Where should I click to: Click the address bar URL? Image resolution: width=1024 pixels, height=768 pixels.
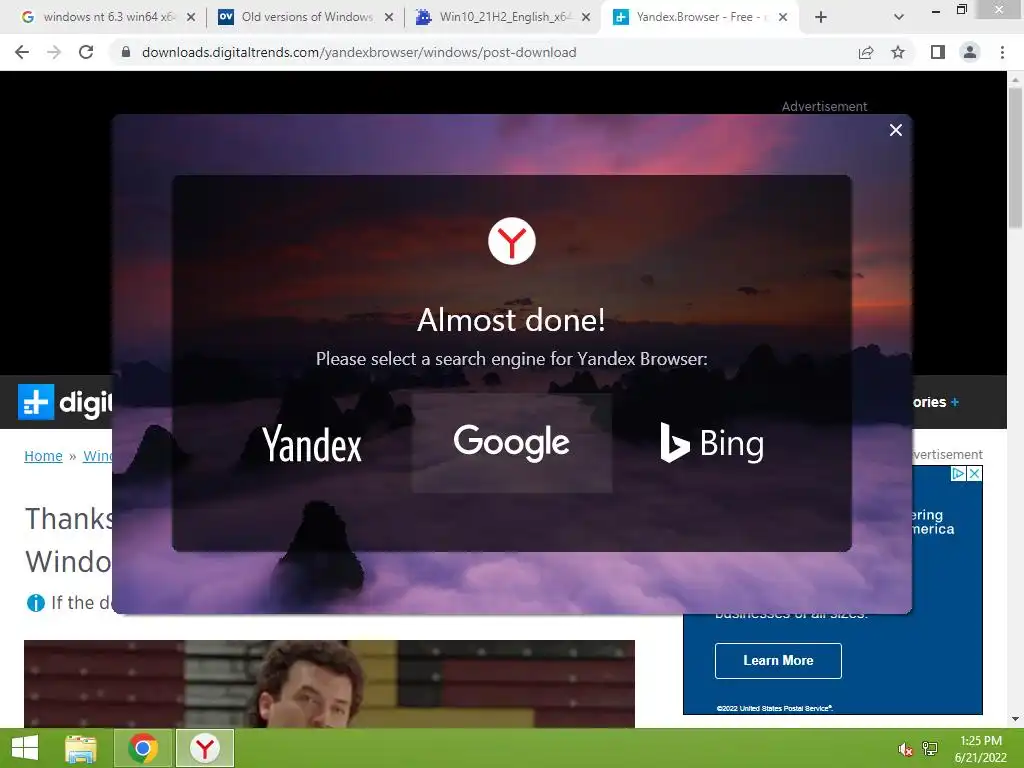point(359,52)
